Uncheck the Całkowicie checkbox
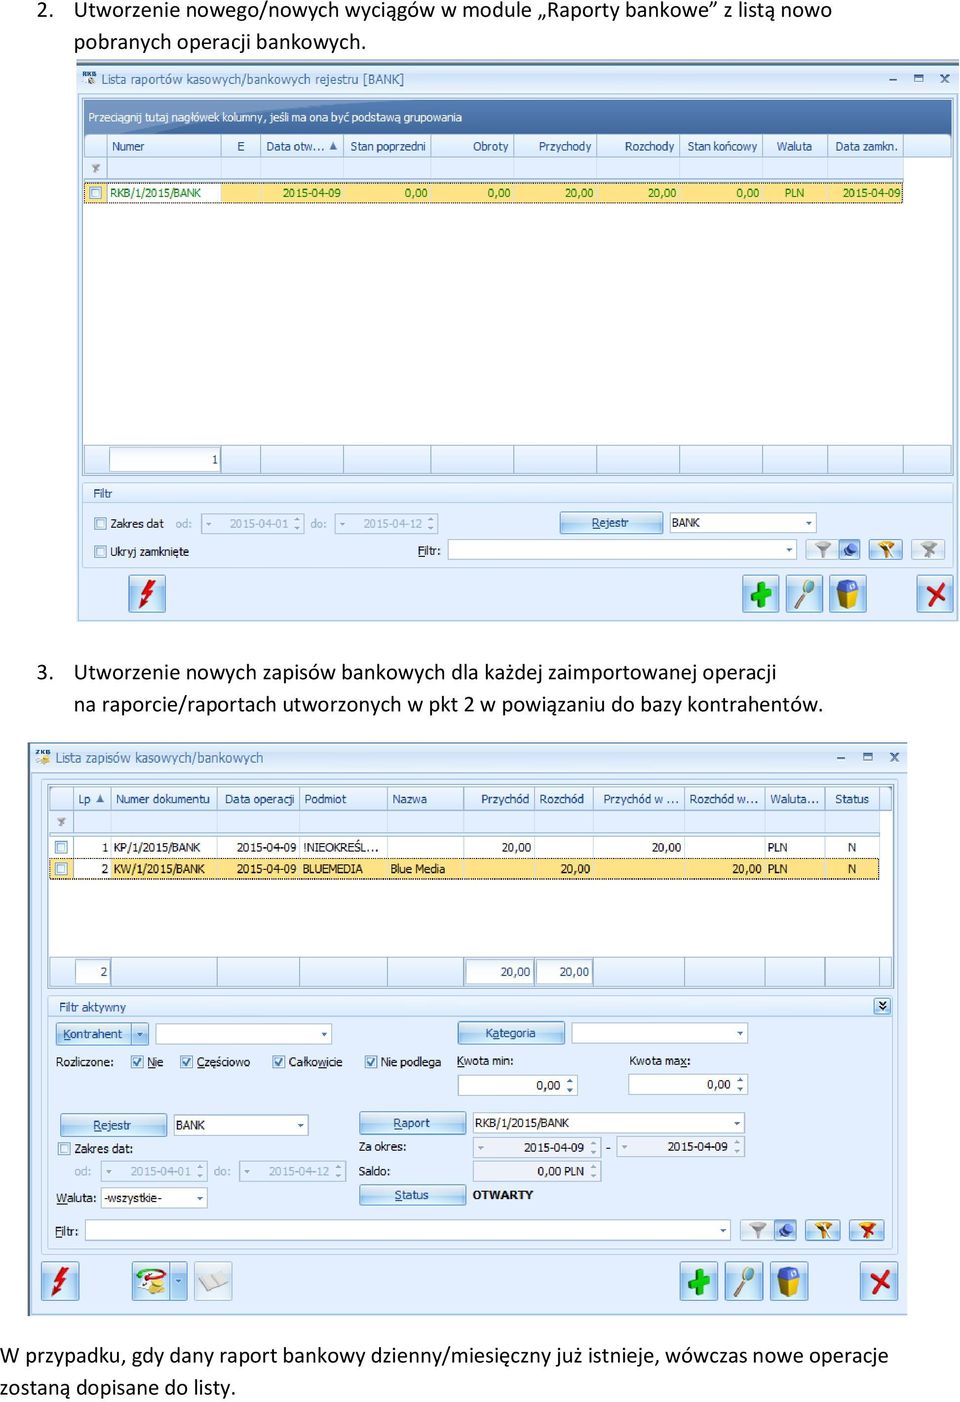Image resolution: width=960 pixels, height=1402 pixels. [278, 1062]
